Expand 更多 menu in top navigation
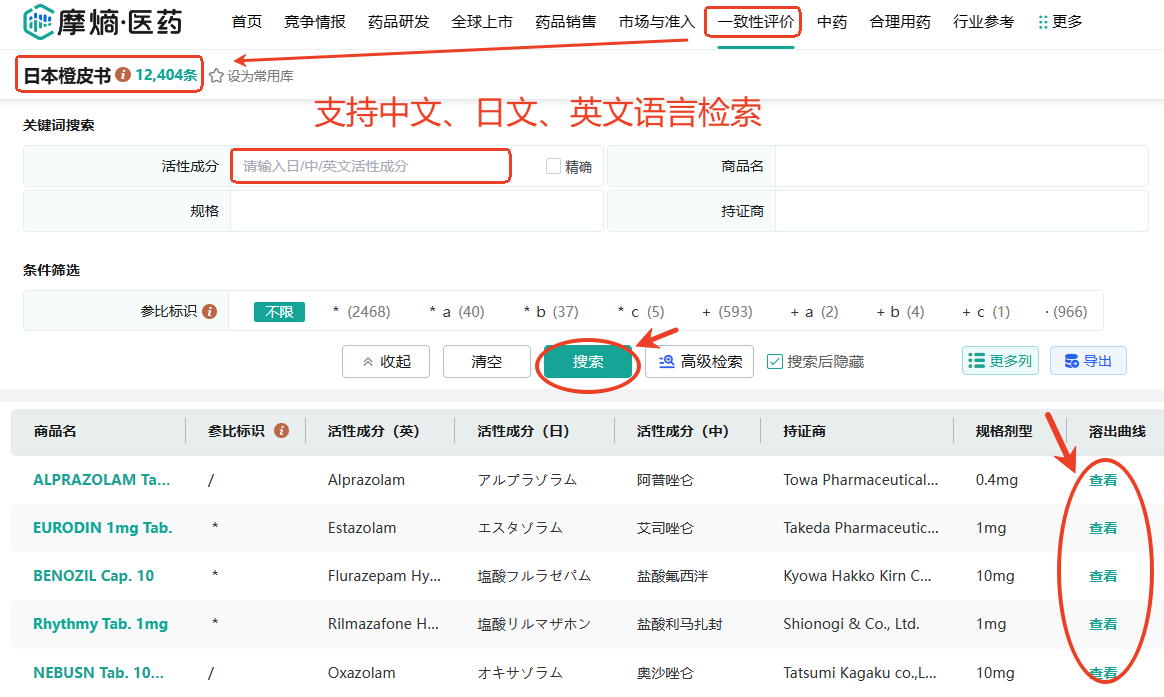Viewport: 1164px width, 697px height. click(1060, 21)
